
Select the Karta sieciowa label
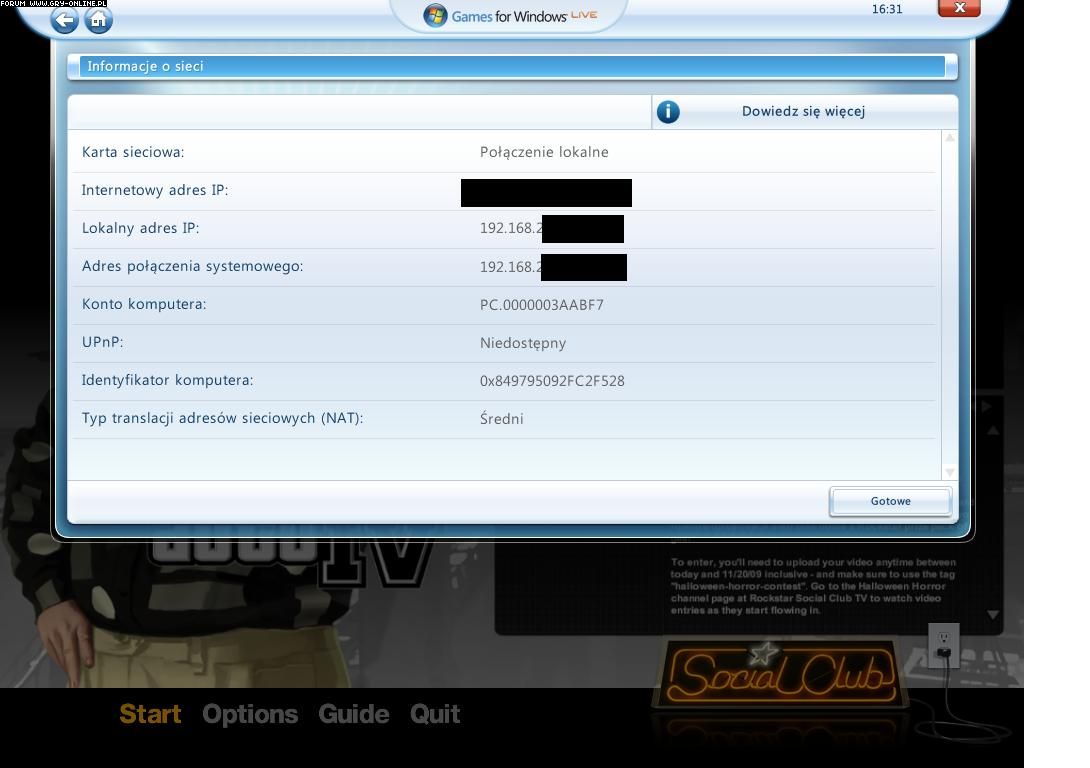(x=133, y=152)
